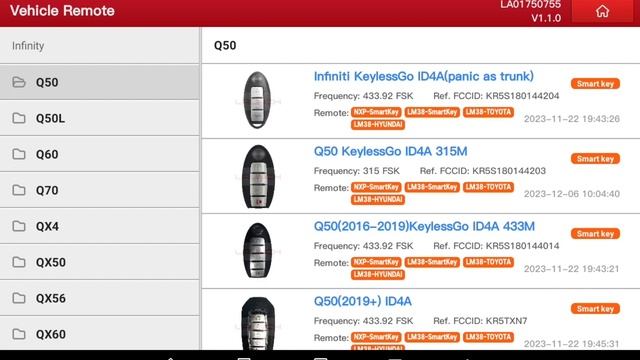Click LM38-SmartKey tag in Q50(2019+) entry
Screen dimensions: 640x360
click(432, 338)
